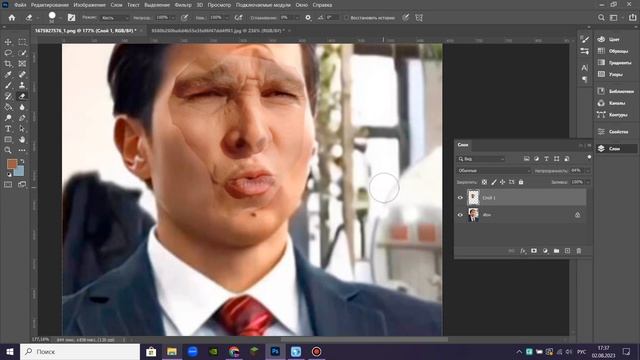Screen dimensions: 640x360
Task: Open the eraser tool preset arrow
Action: 37,18
